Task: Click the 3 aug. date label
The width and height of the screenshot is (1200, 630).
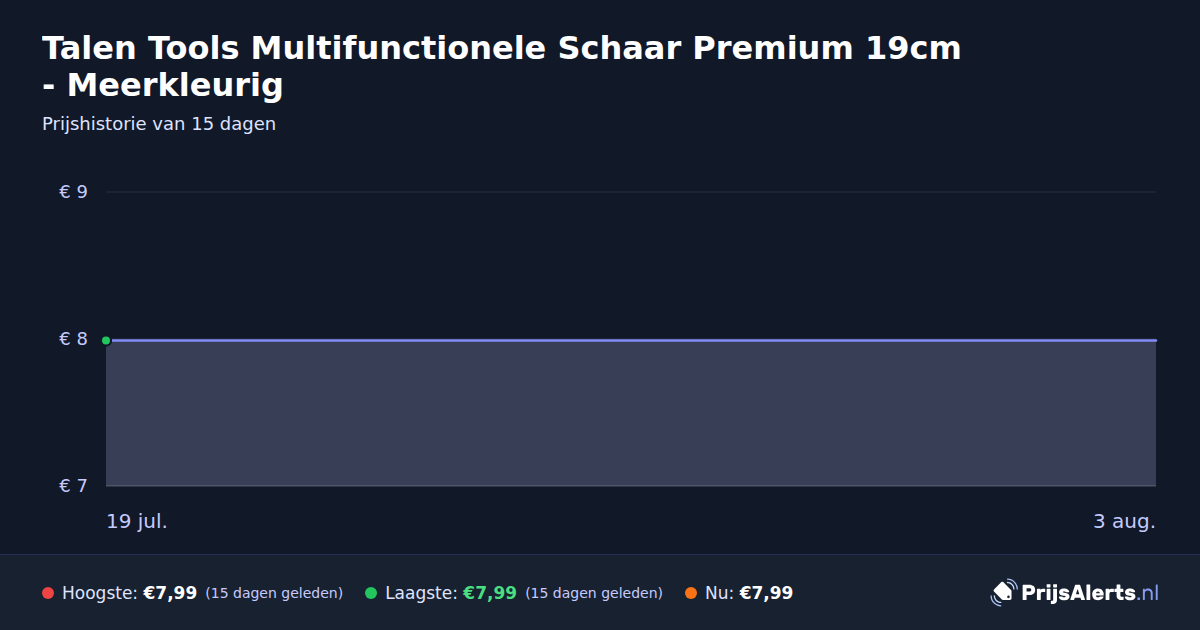Action: [x=1124, y=521]
